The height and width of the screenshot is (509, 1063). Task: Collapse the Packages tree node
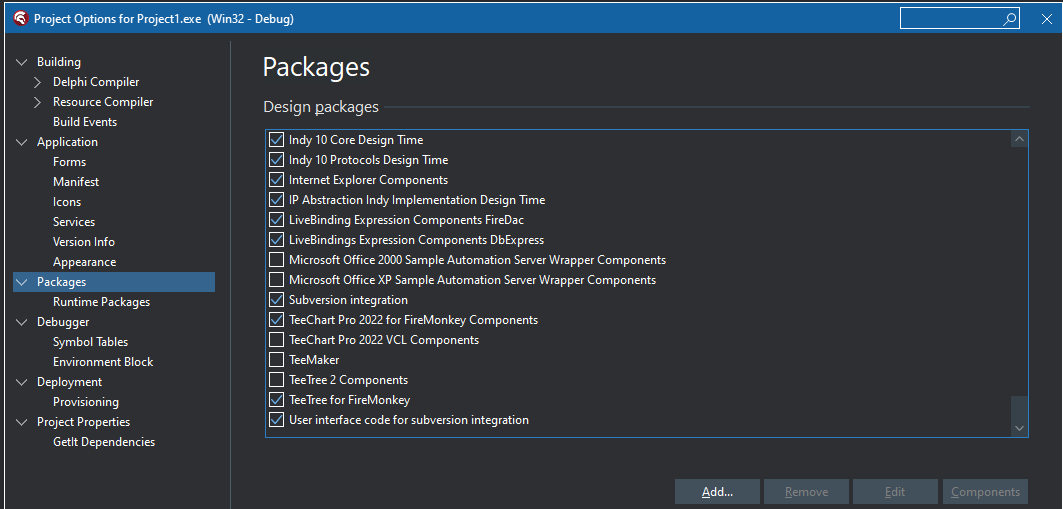[21, 283]
